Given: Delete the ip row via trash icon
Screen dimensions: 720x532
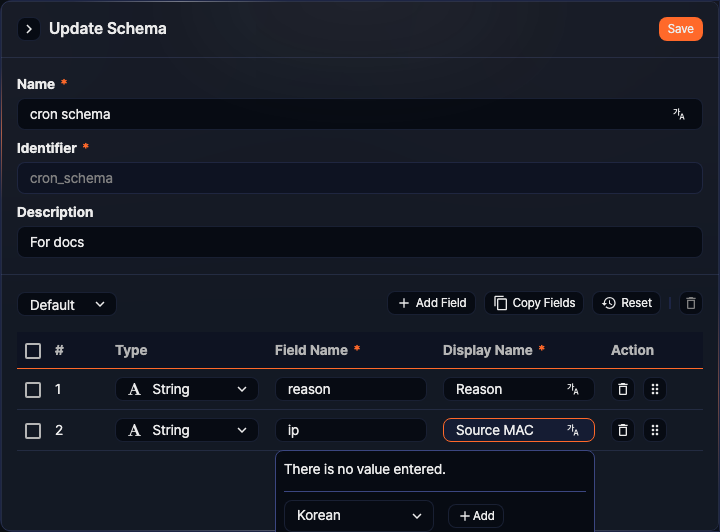Looking at the screenshot, I should click(623, 430).
